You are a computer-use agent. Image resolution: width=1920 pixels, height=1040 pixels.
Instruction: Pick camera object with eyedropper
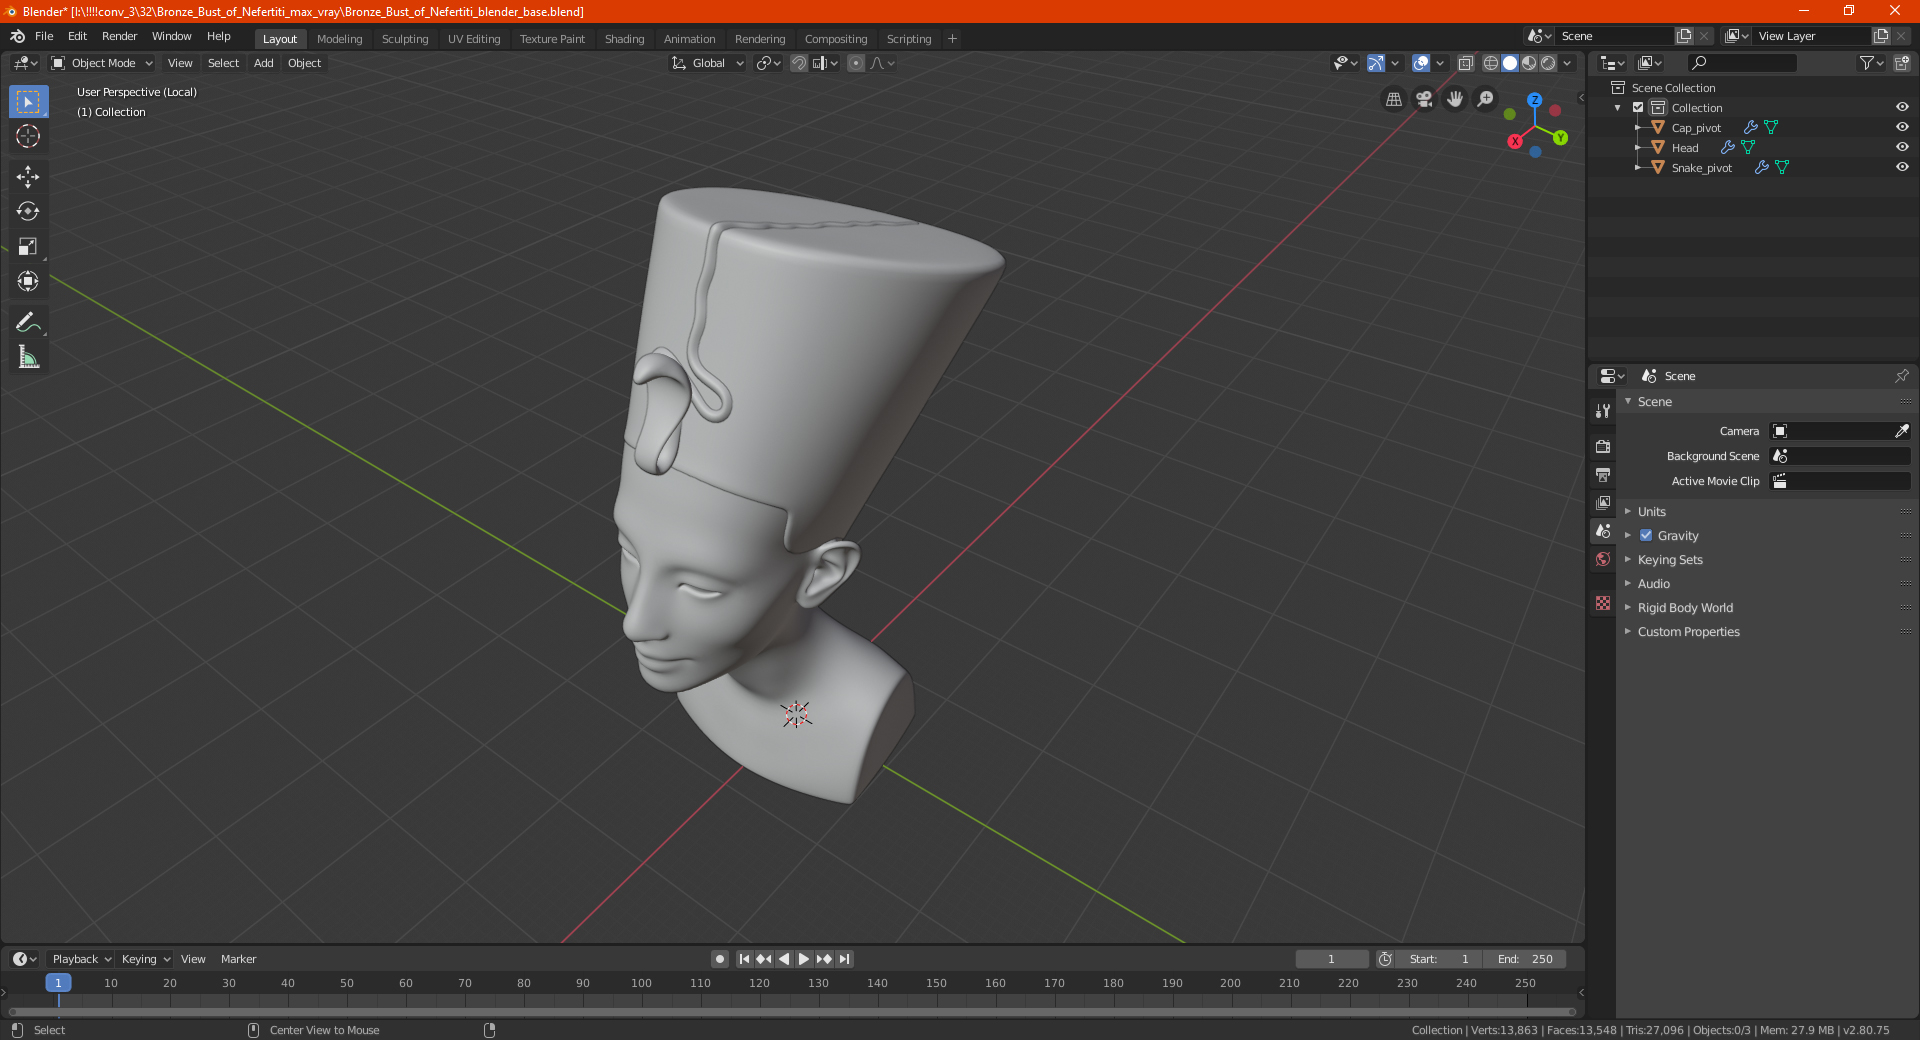pyautogui.click(x=1901, y=431)
